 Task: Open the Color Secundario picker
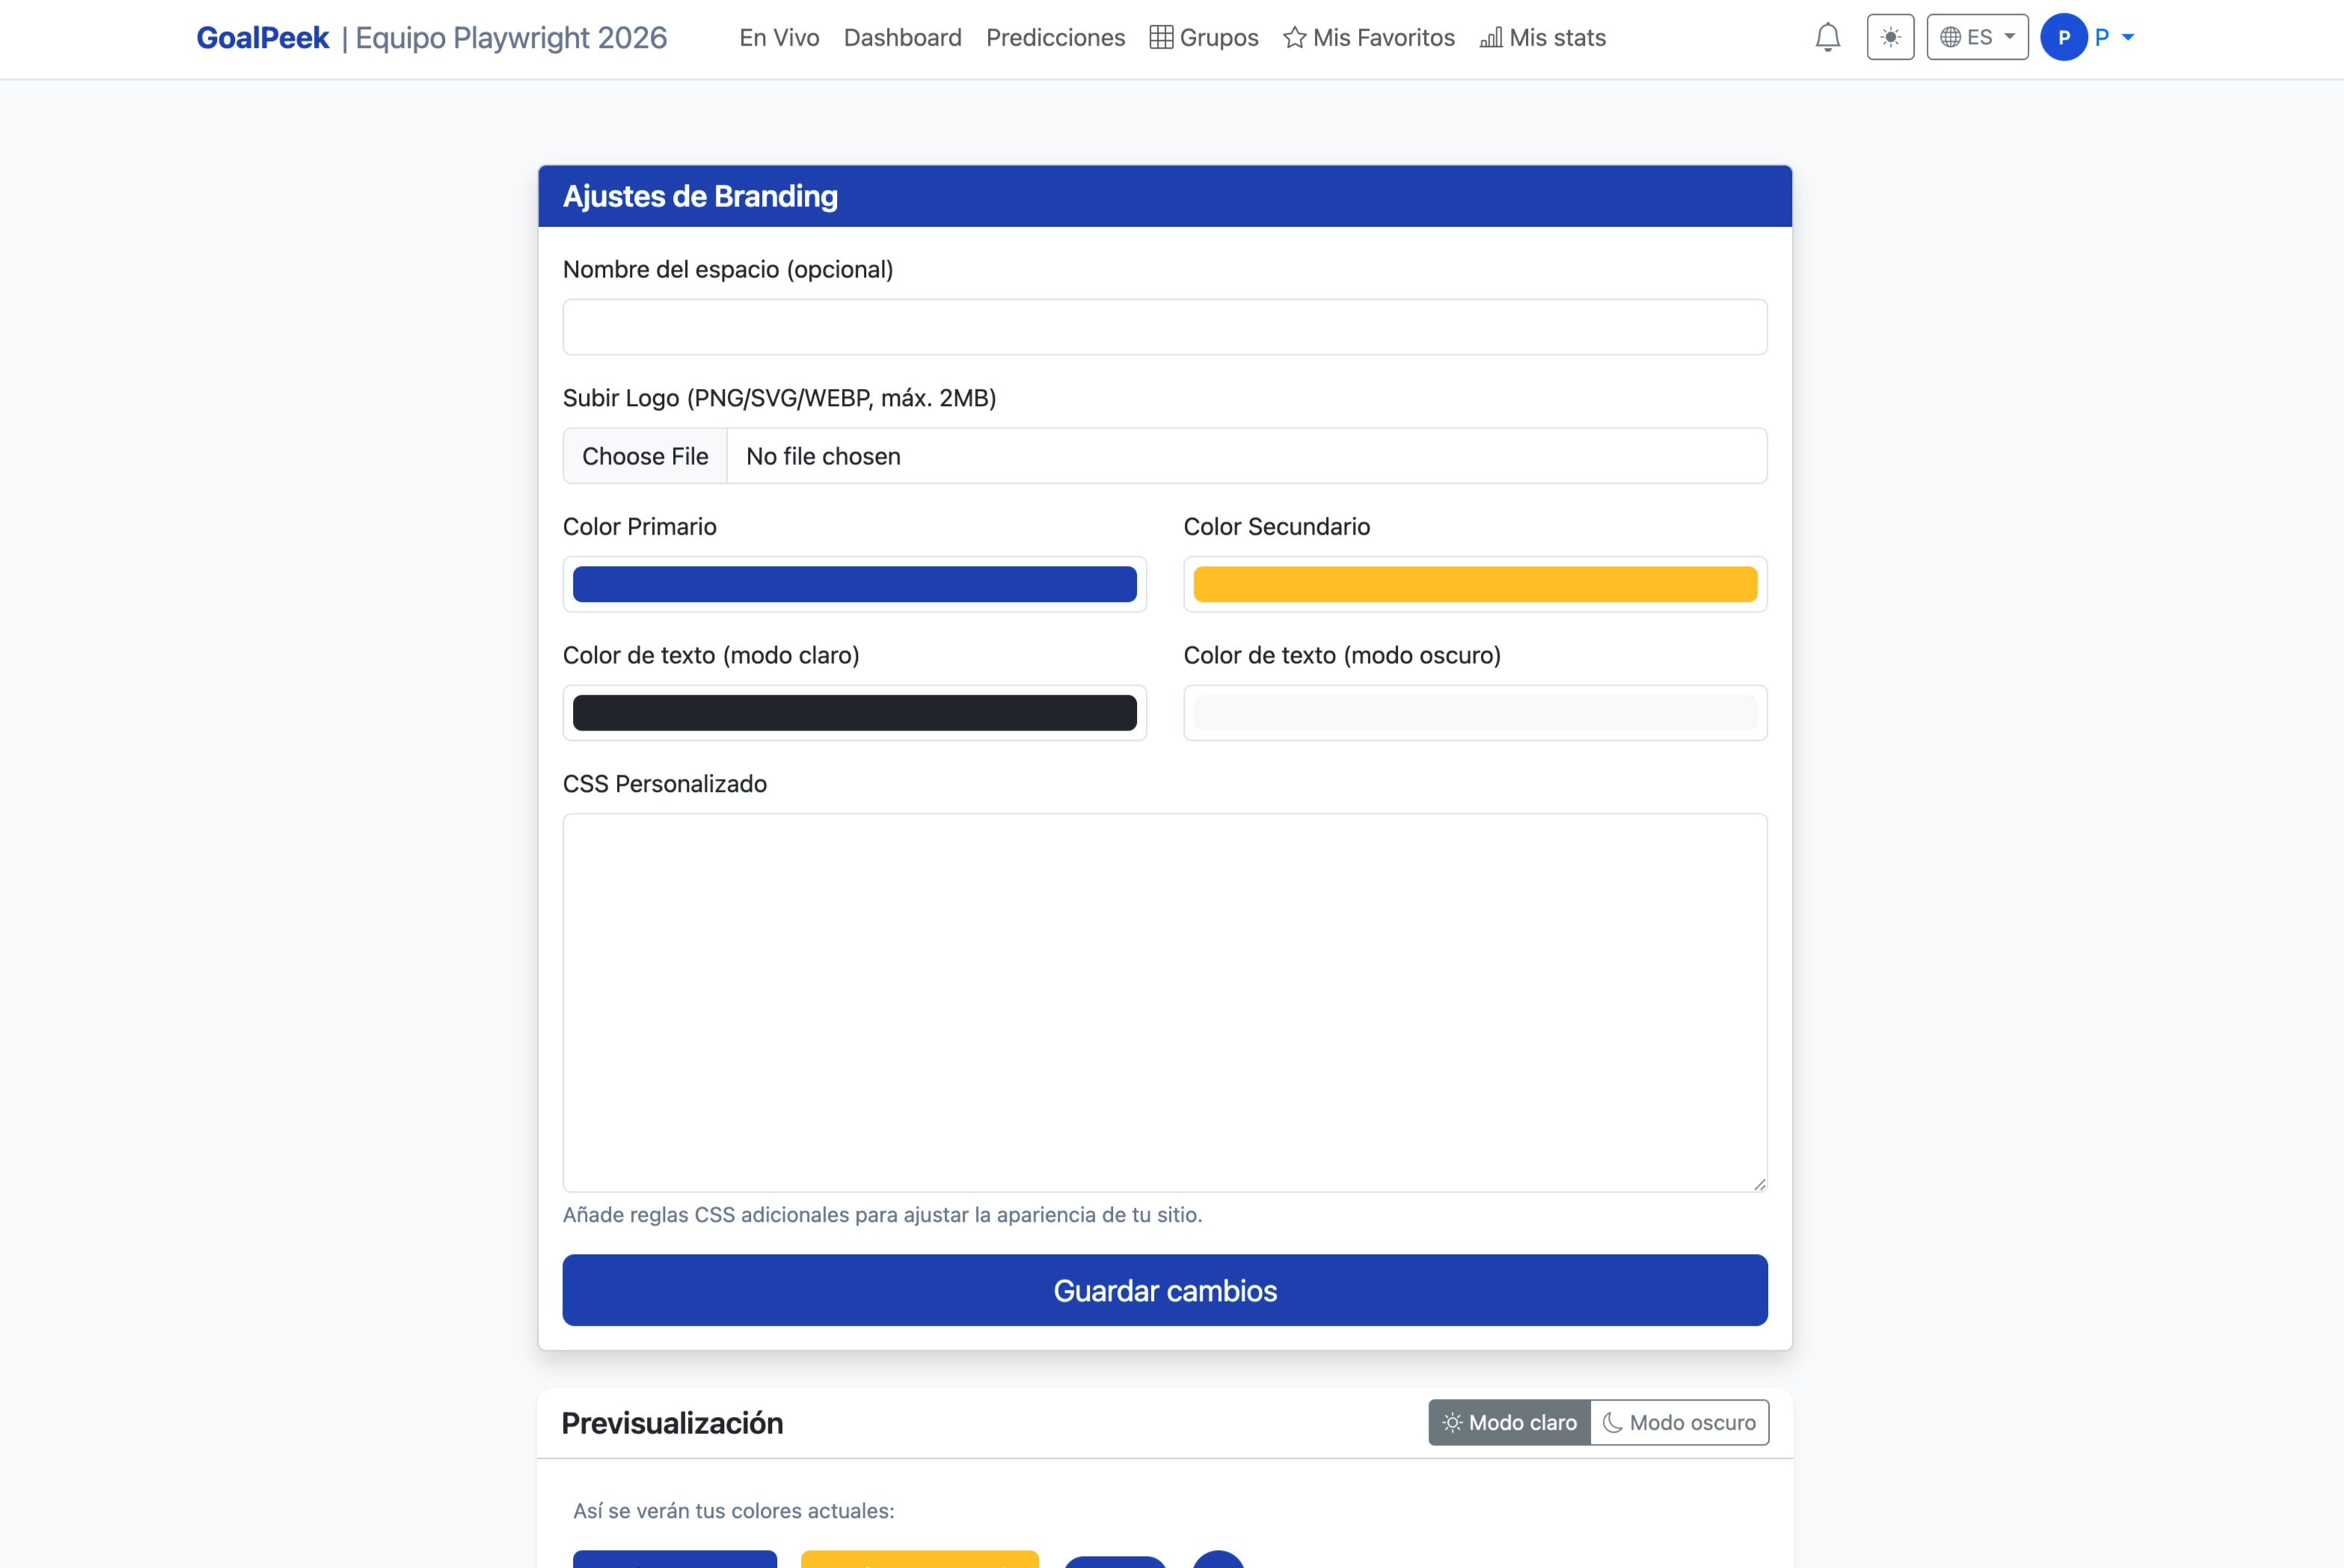pos(1475,584)
